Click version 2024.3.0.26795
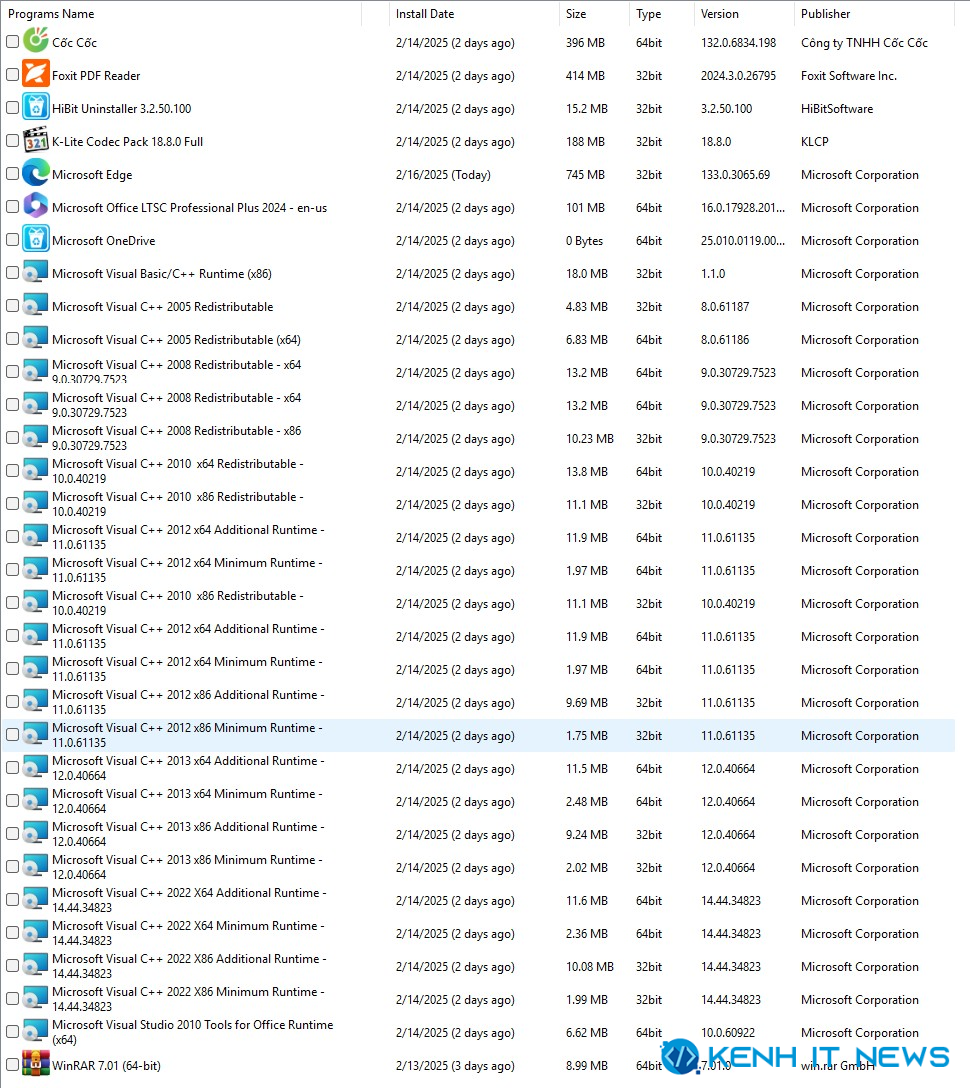Image resolution: width=970 pixels, height=1088 pixels. coord(738,76)
